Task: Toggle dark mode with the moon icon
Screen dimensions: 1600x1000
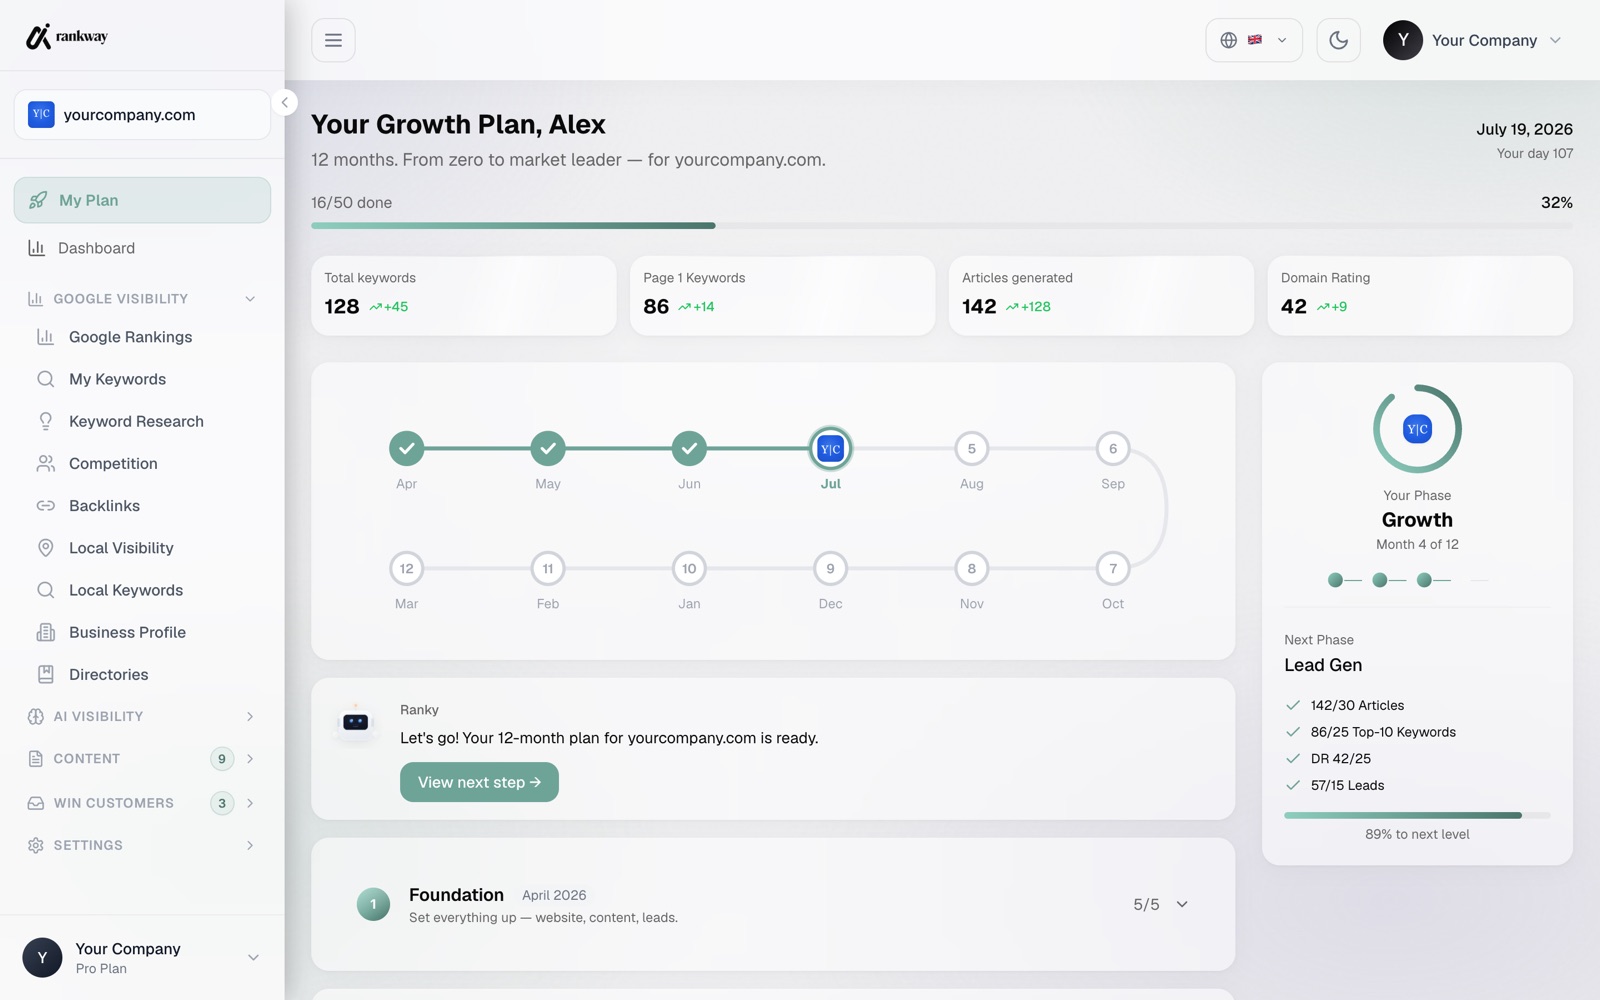Action: (x=1338, y=40)
